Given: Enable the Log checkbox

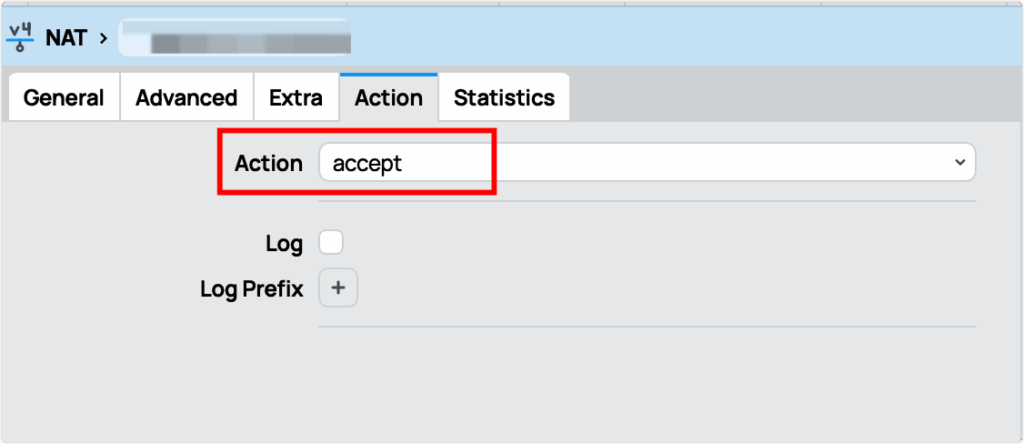Looking at the screenshot, I should 331,242.
